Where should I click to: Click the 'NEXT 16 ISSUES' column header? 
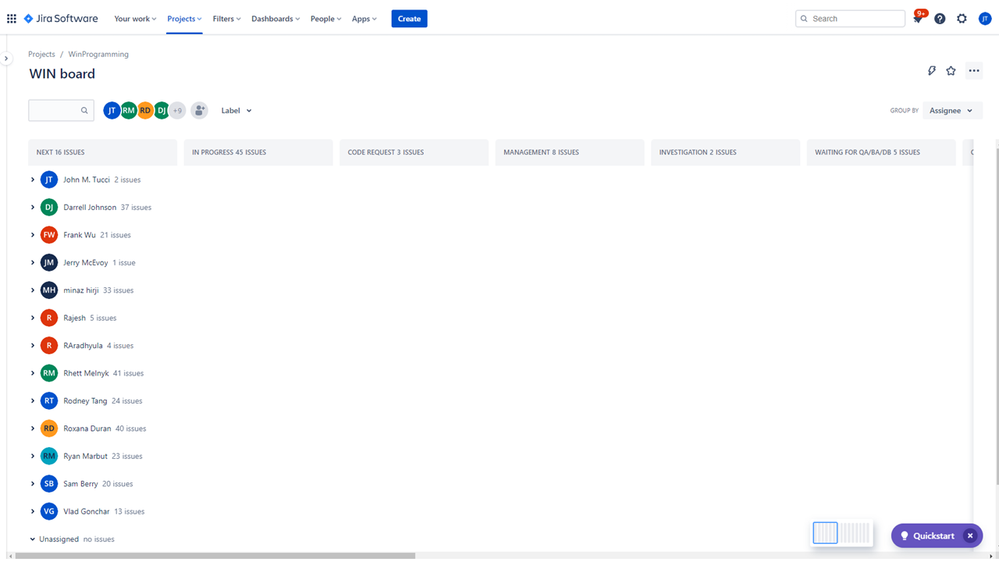(103, 152)
